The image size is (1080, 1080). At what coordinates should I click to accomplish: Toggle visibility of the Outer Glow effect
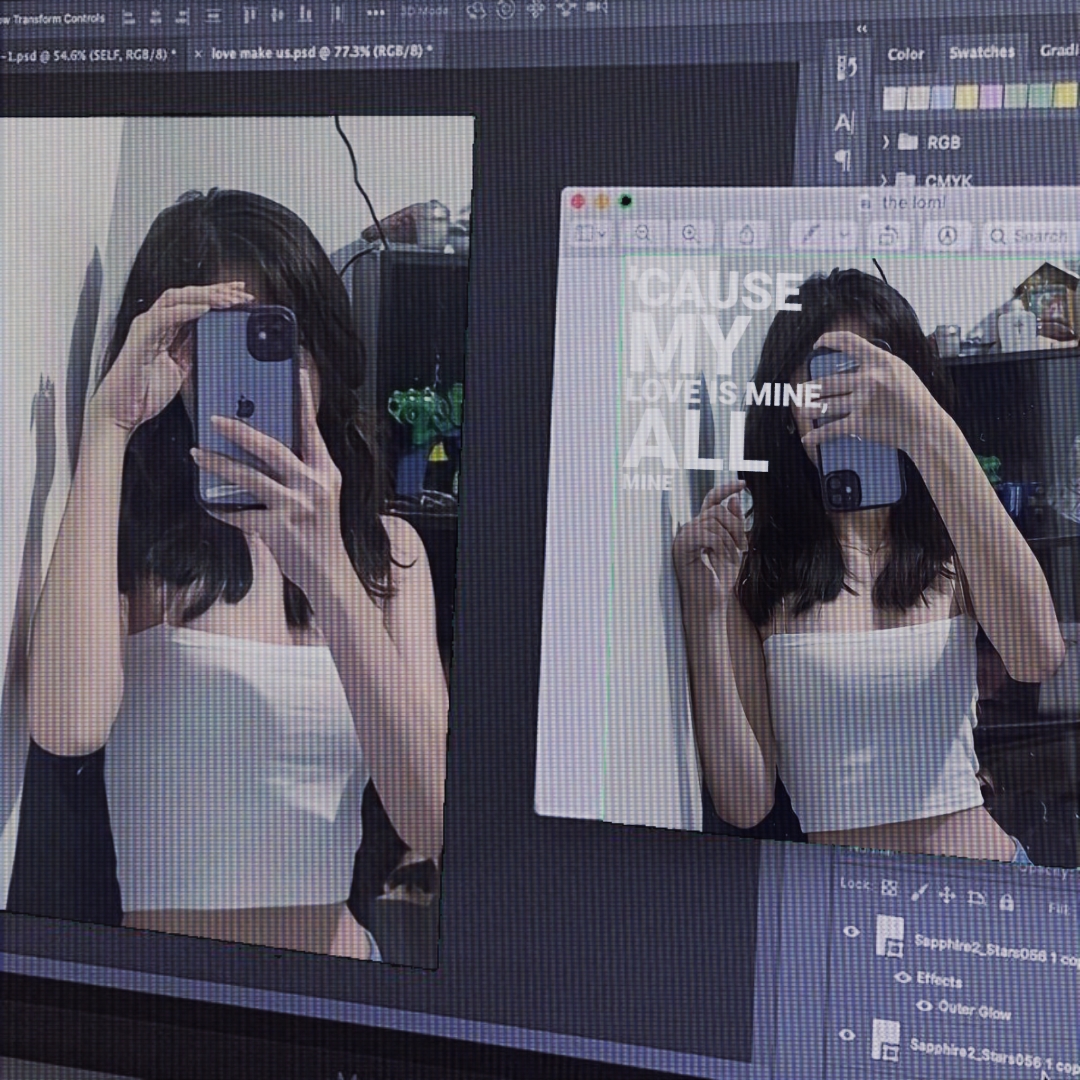click(925, 1006)
